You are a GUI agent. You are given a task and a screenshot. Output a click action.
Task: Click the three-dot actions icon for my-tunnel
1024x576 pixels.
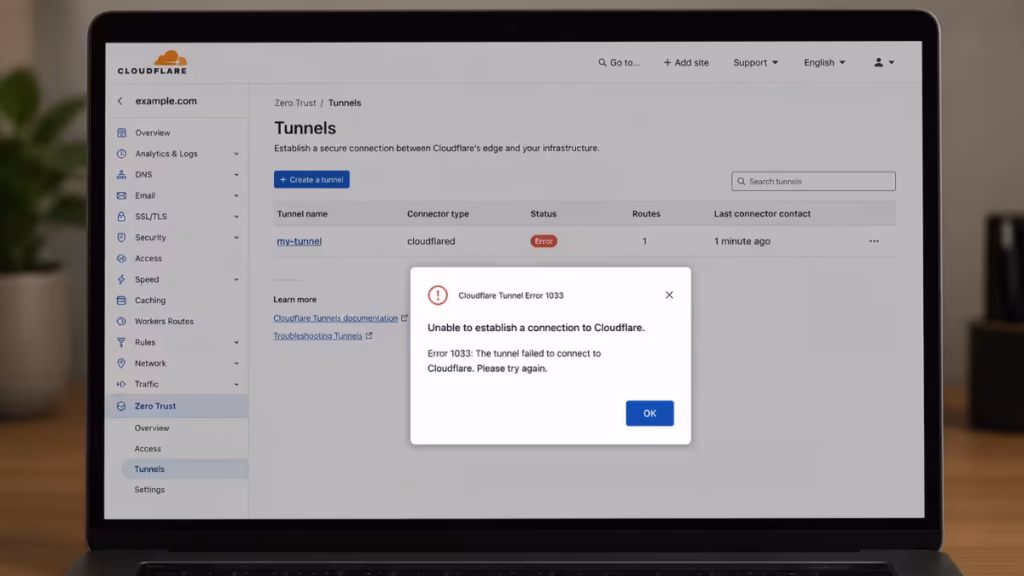pos(874,241)
